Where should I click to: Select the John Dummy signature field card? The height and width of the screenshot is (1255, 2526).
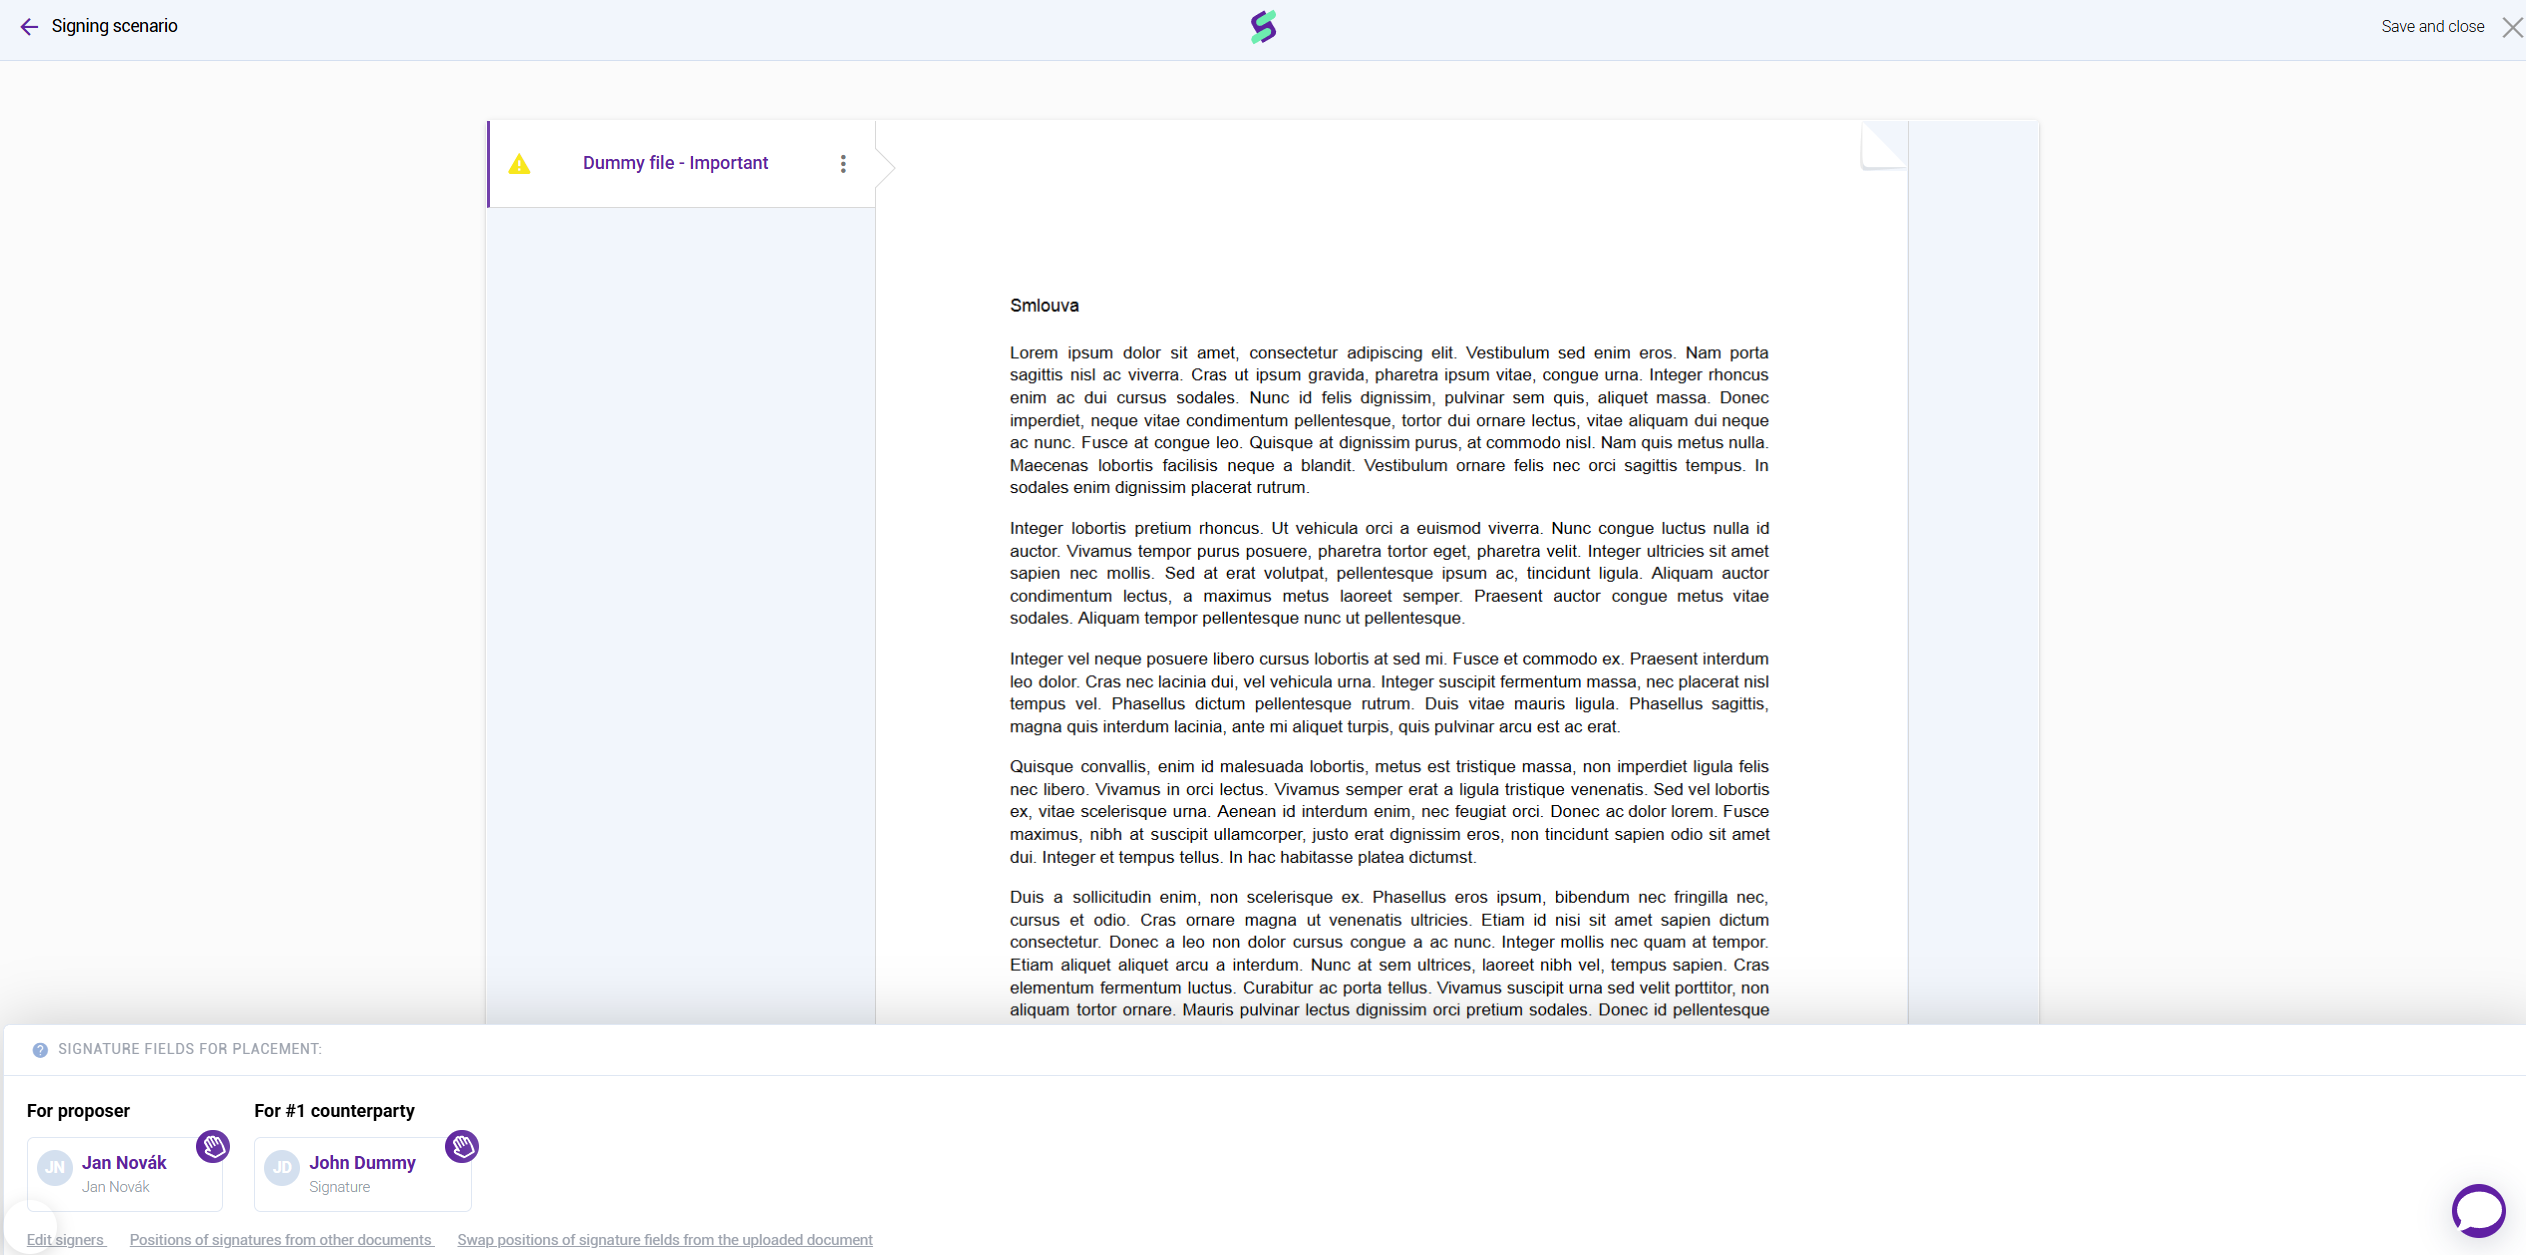[363, 1174]
